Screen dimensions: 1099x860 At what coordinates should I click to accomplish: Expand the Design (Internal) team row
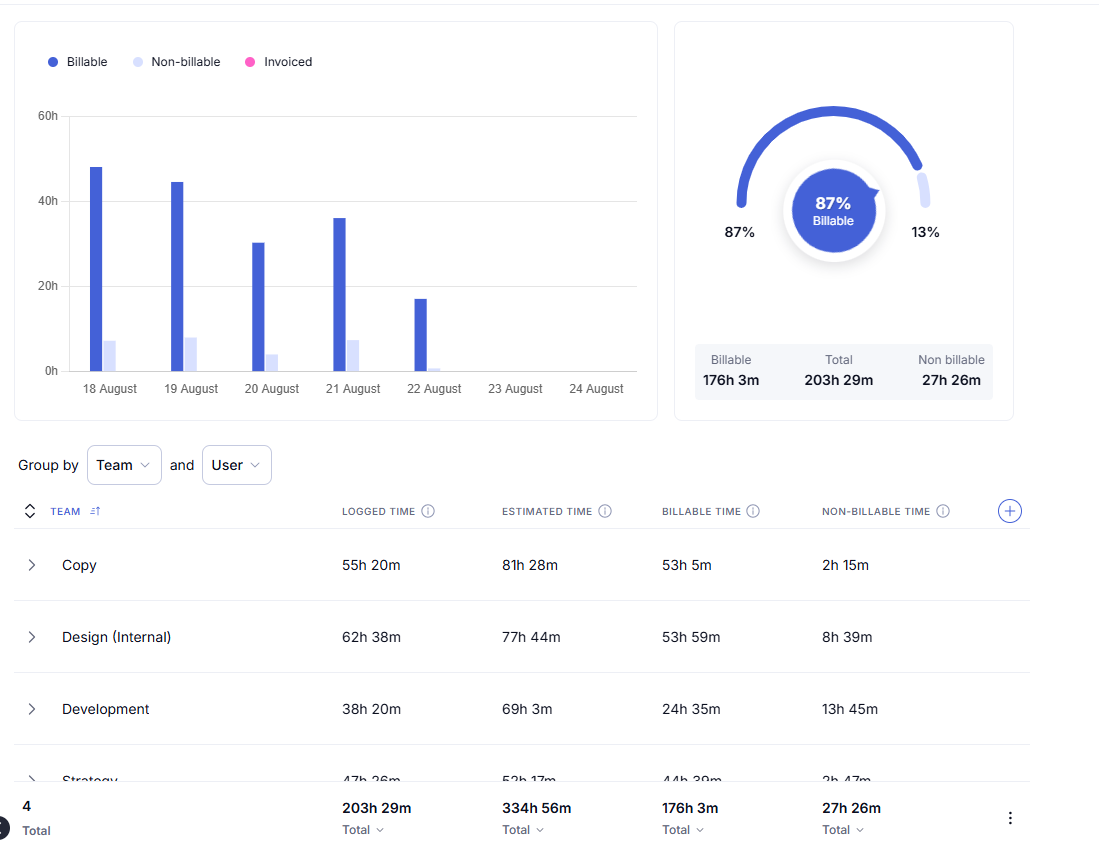tap(32, 637)
